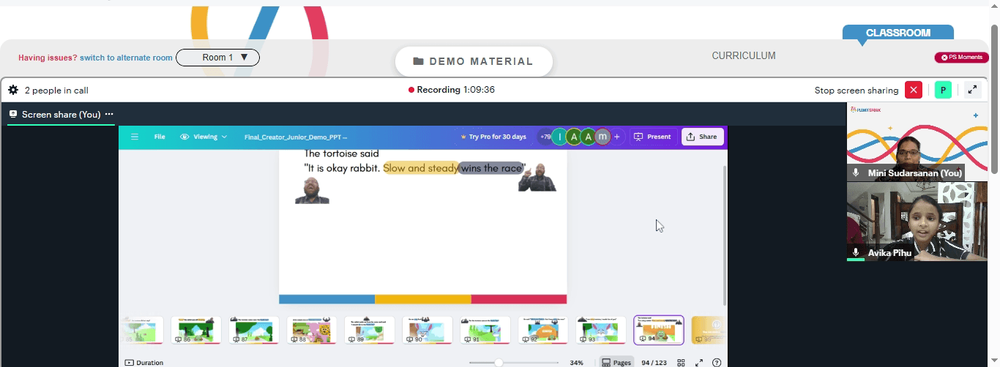Open grid view icon
Viewport: 1000px width, 367px height.
coord(681,363)
